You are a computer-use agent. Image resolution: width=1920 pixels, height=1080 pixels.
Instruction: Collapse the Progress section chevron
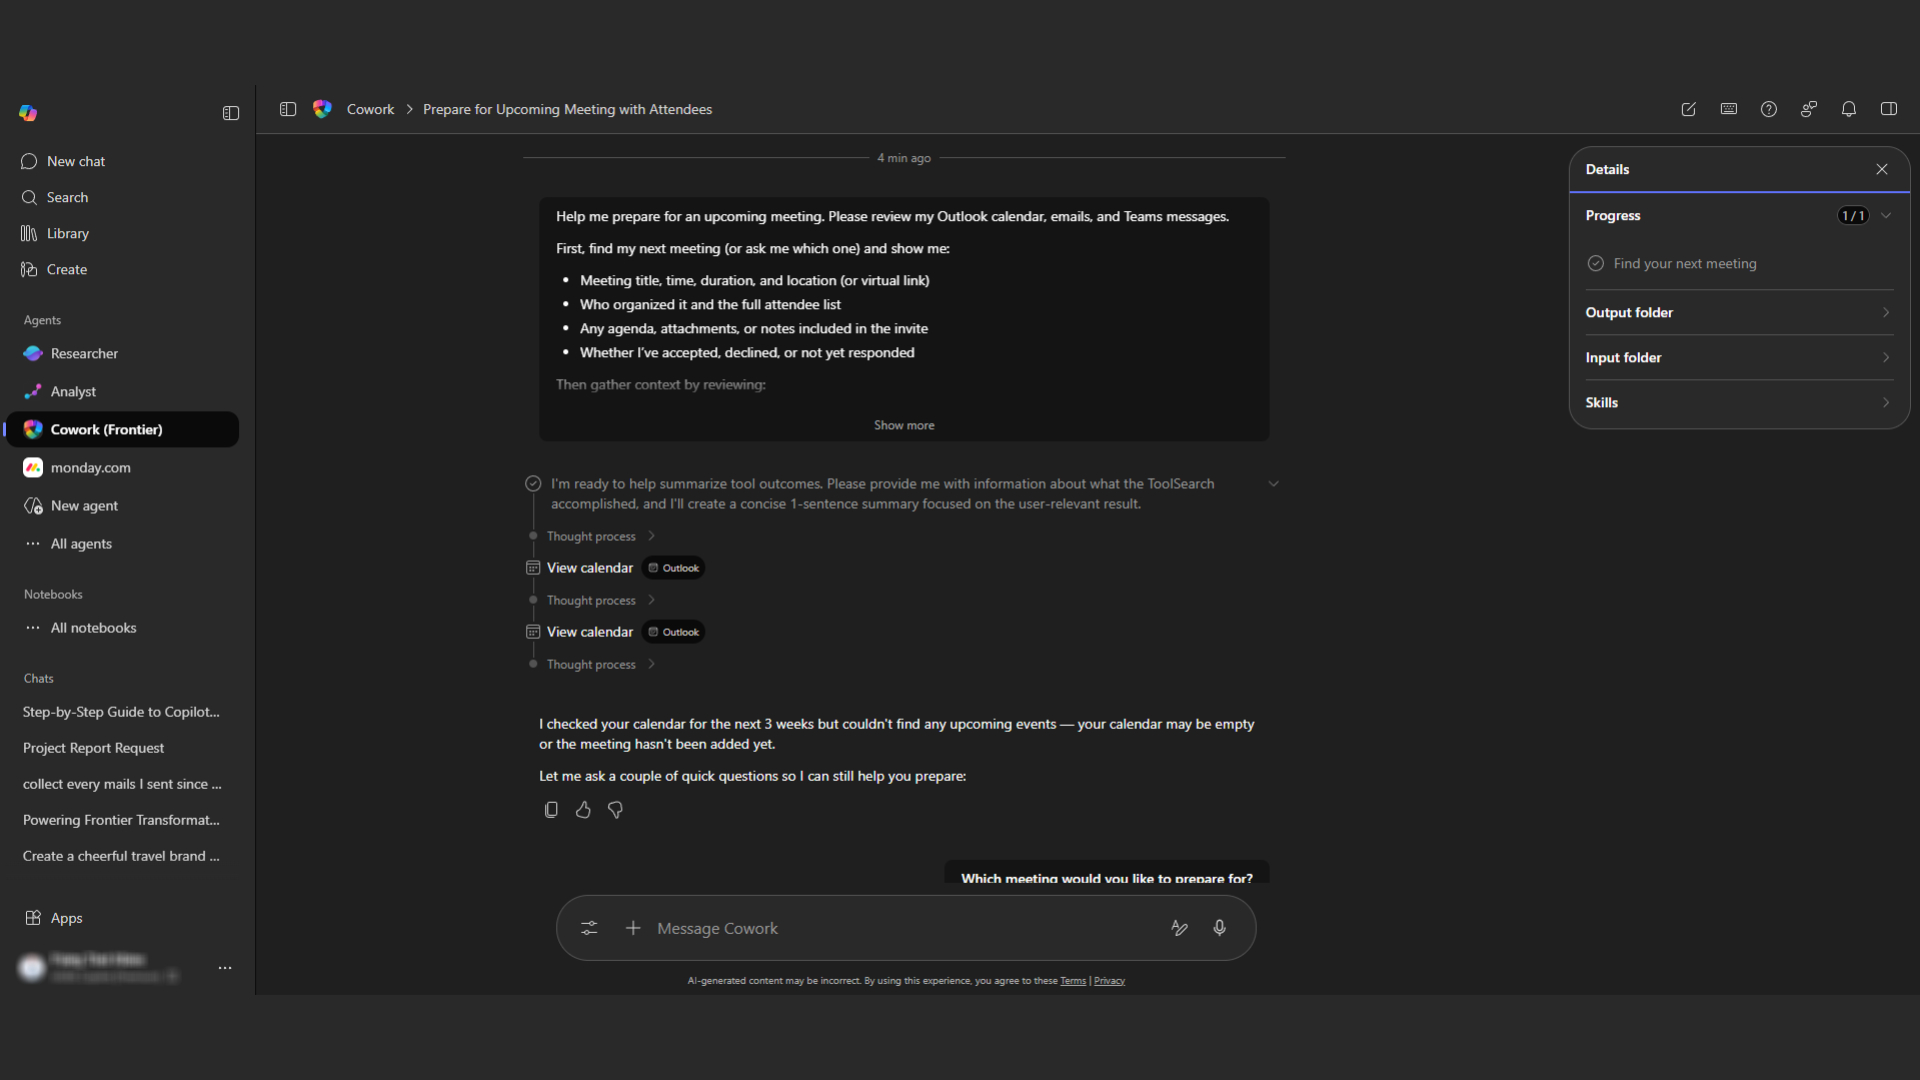coord(1886,216)
